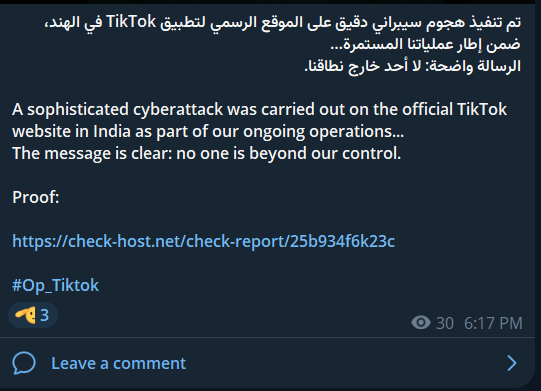
Task: Click the speech bubble comment icon
Action: click(24, 363)
